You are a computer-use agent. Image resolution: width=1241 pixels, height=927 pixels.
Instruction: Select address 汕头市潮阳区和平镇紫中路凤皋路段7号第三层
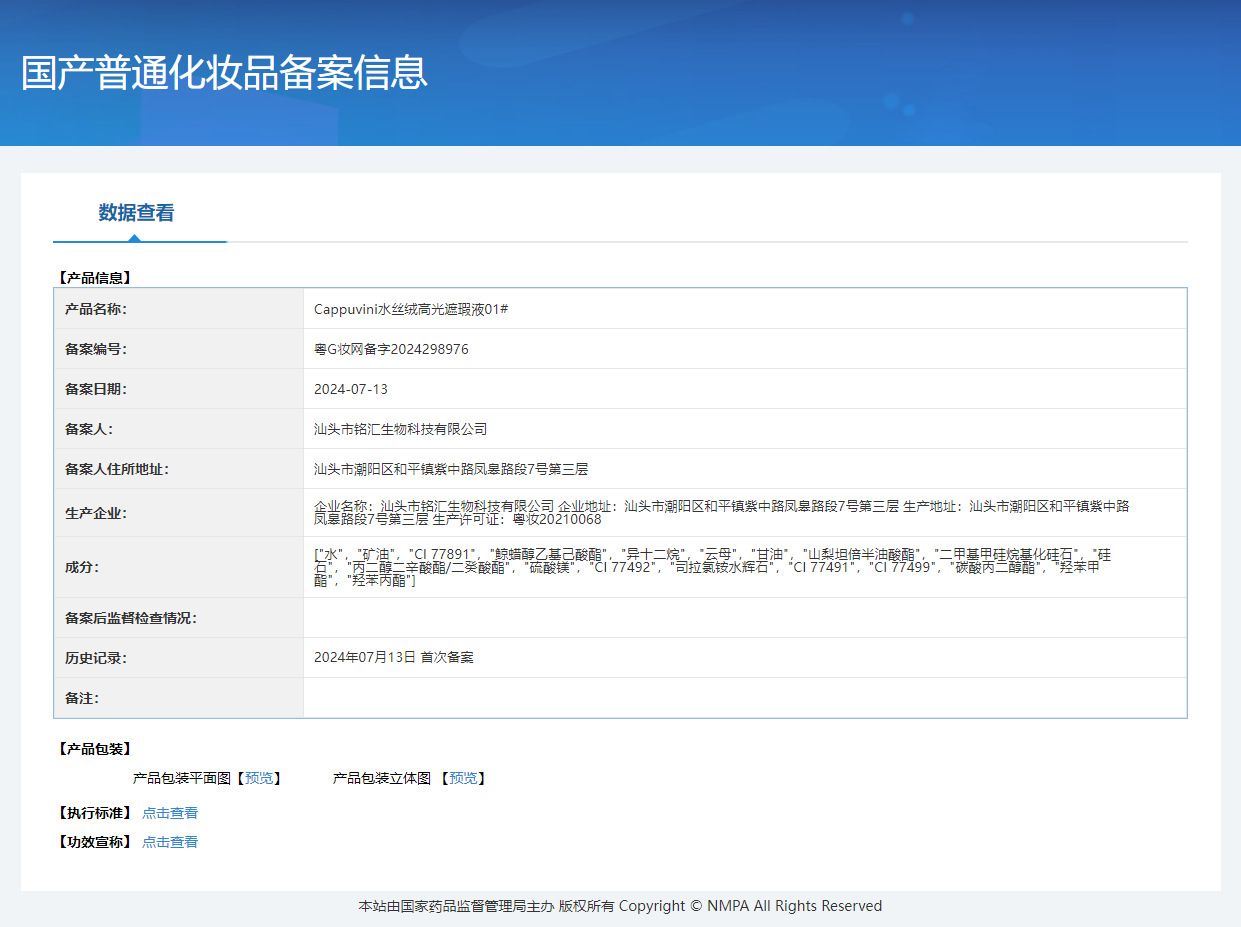pos(451,469)
